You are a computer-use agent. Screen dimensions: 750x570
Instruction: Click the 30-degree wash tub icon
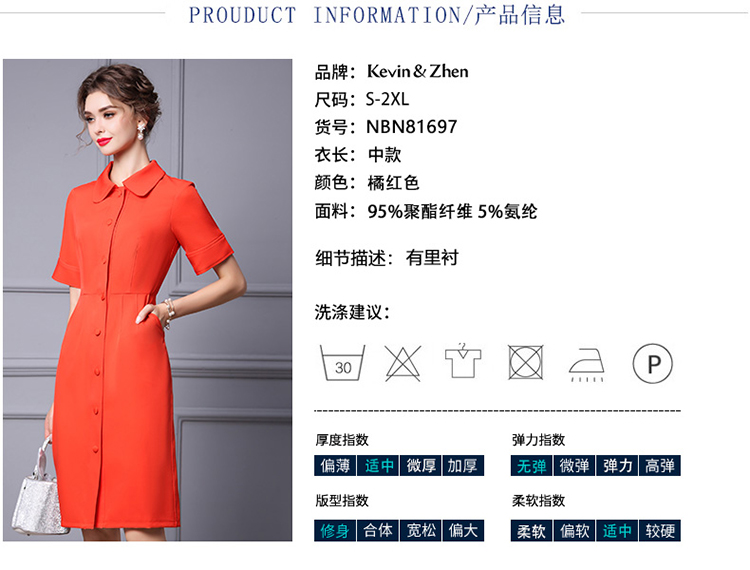coord(342,363)
